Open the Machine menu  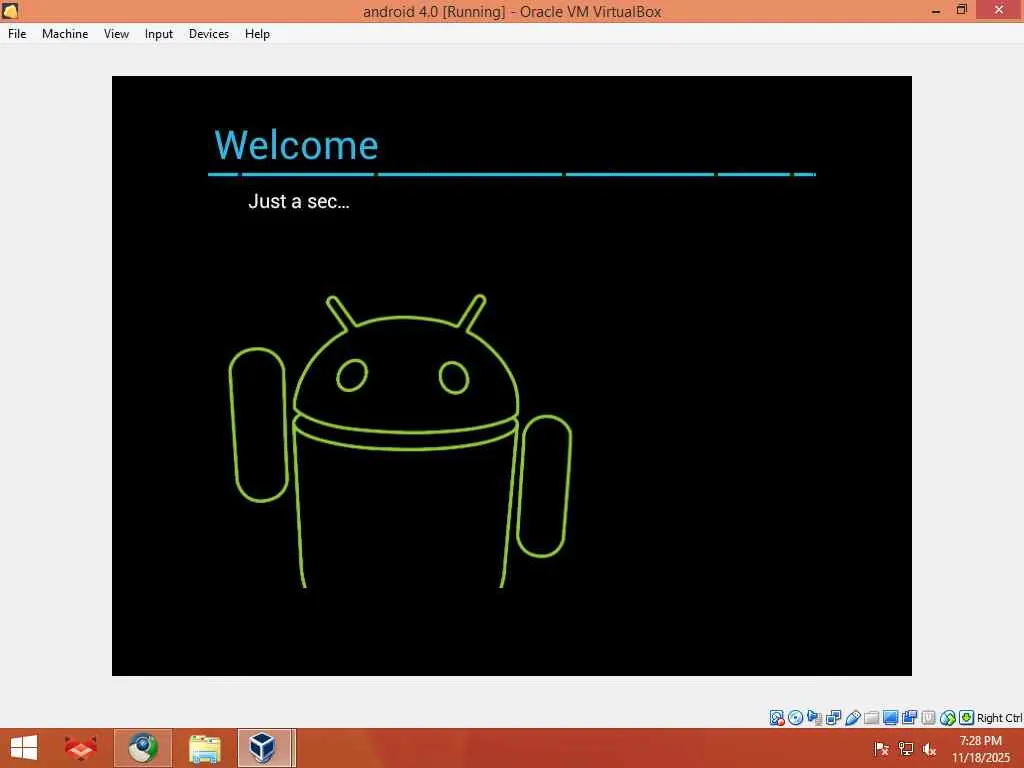click(65, 34)
